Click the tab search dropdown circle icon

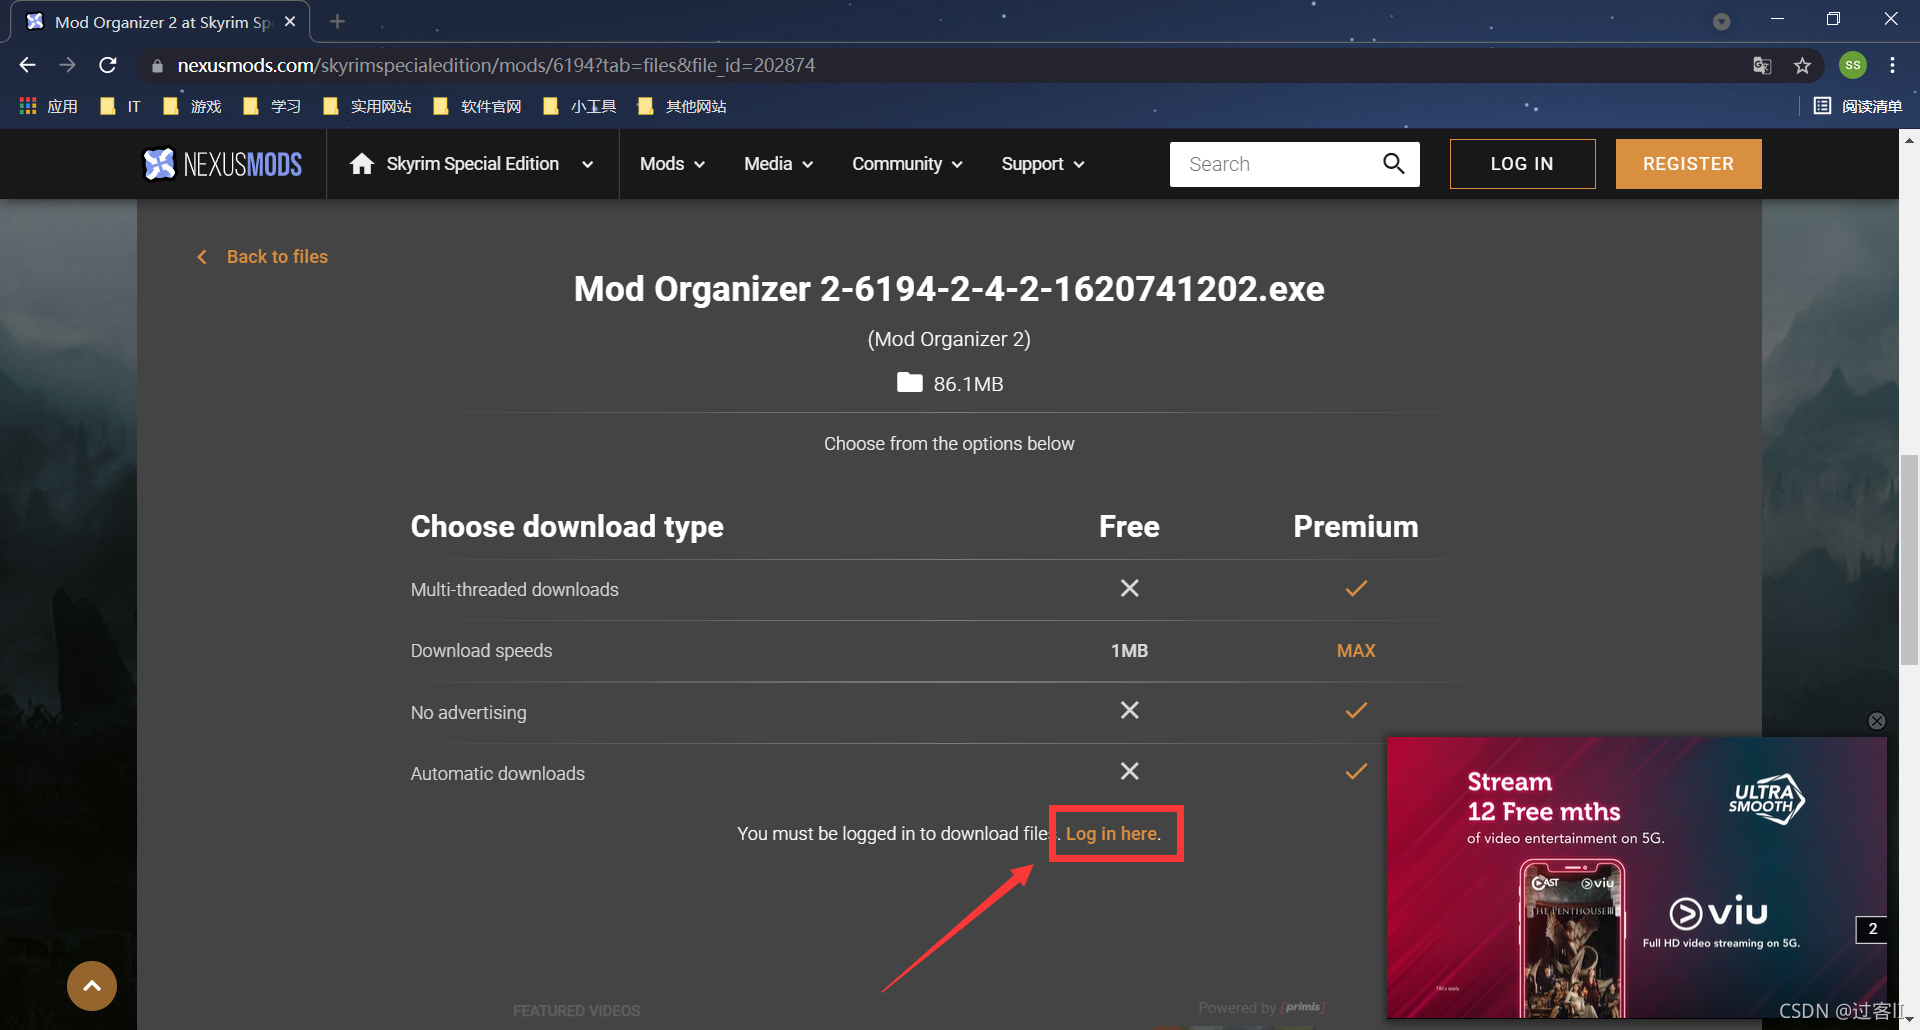[1721, 22]
